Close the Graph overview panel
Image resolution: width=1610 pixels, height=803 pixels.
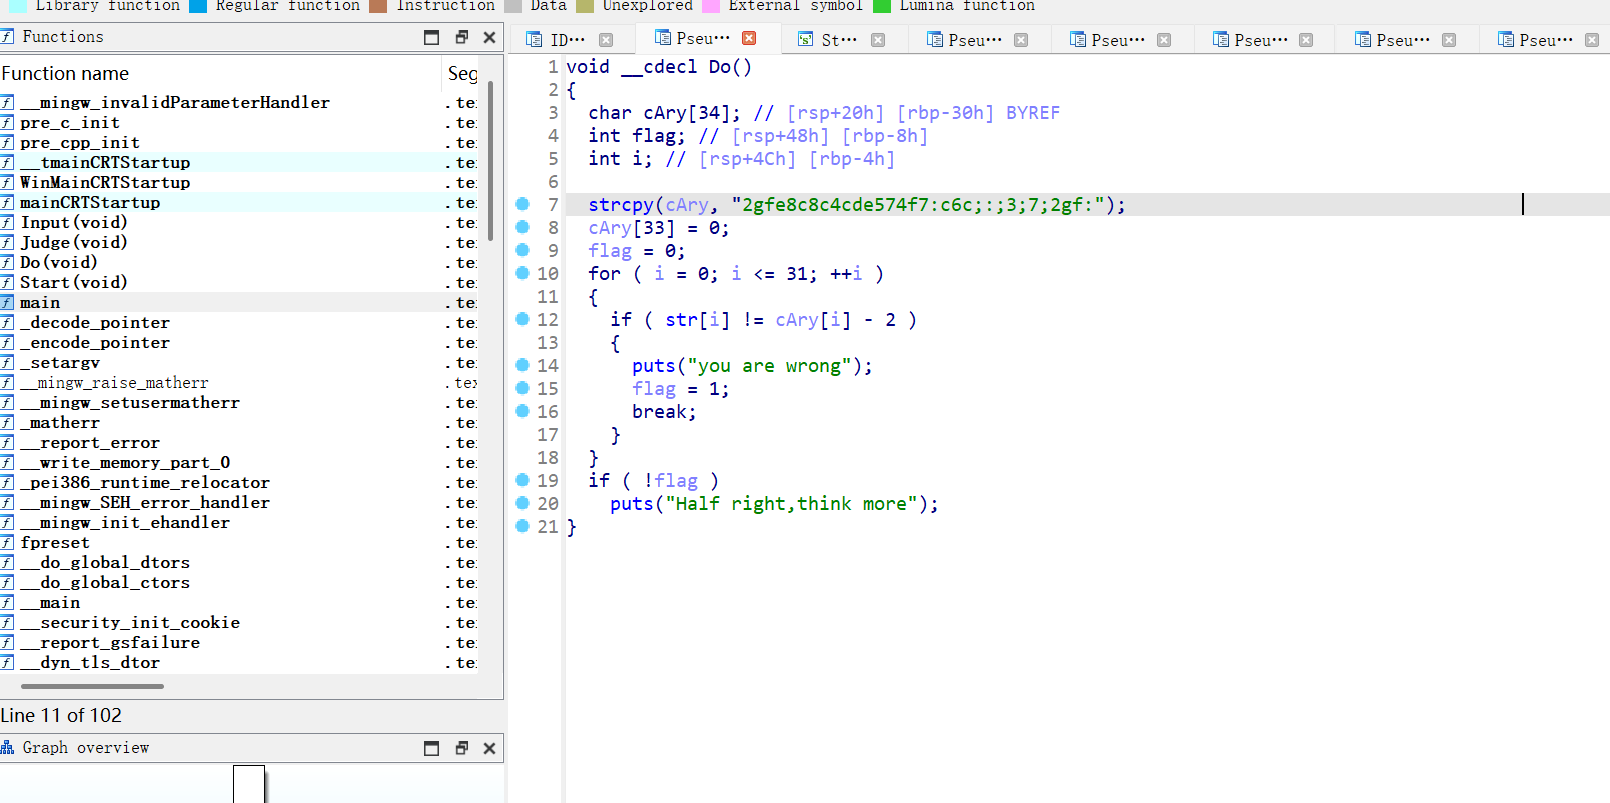[489, 748]
